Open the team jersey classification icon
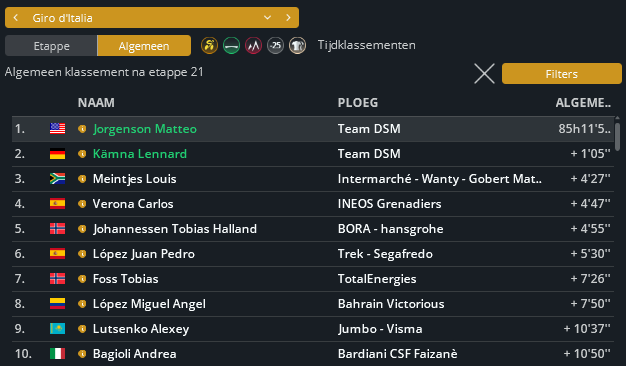 pyautogui.click(x=297, y=46)
